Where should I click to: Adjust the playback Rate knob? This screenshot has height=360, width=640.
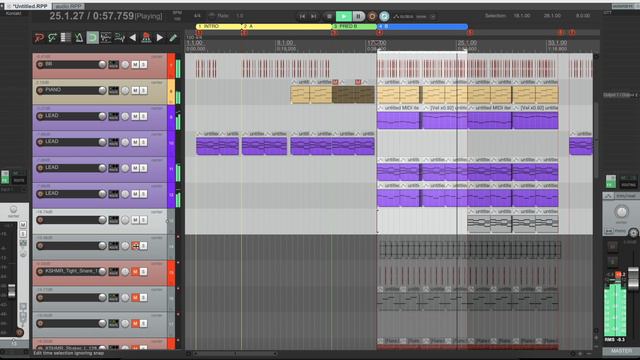[211, 16]
